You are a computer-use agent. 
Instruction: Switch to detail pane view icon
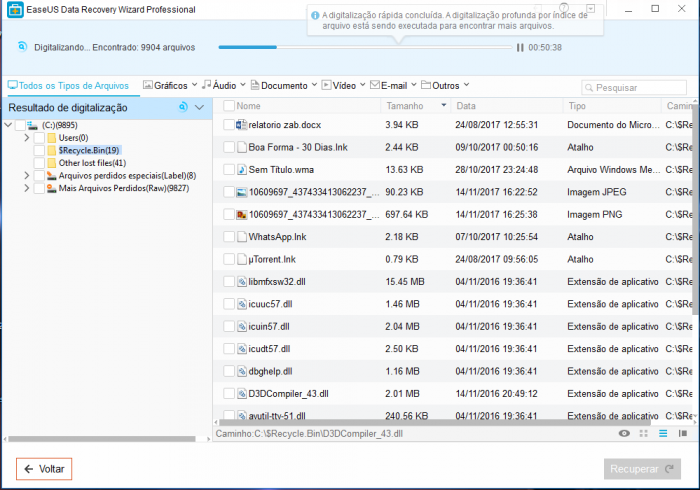683,433
